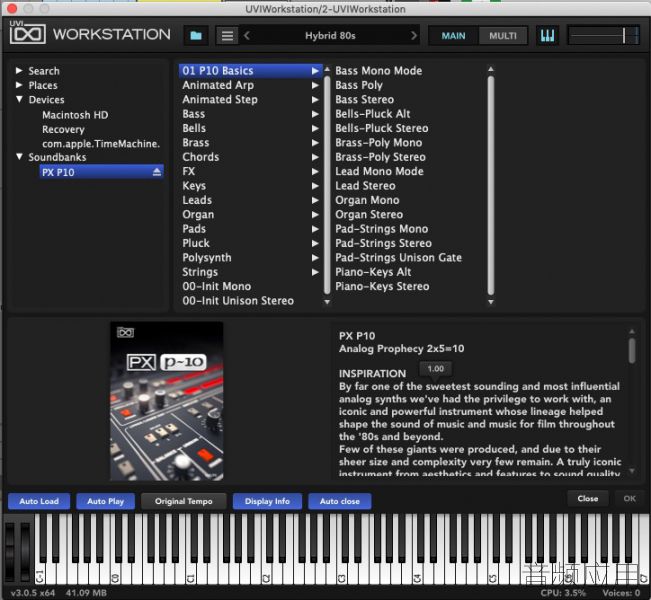Viewport: 651px width, 600px height.
Task: Open the Organ category
Action: [250, 215]
